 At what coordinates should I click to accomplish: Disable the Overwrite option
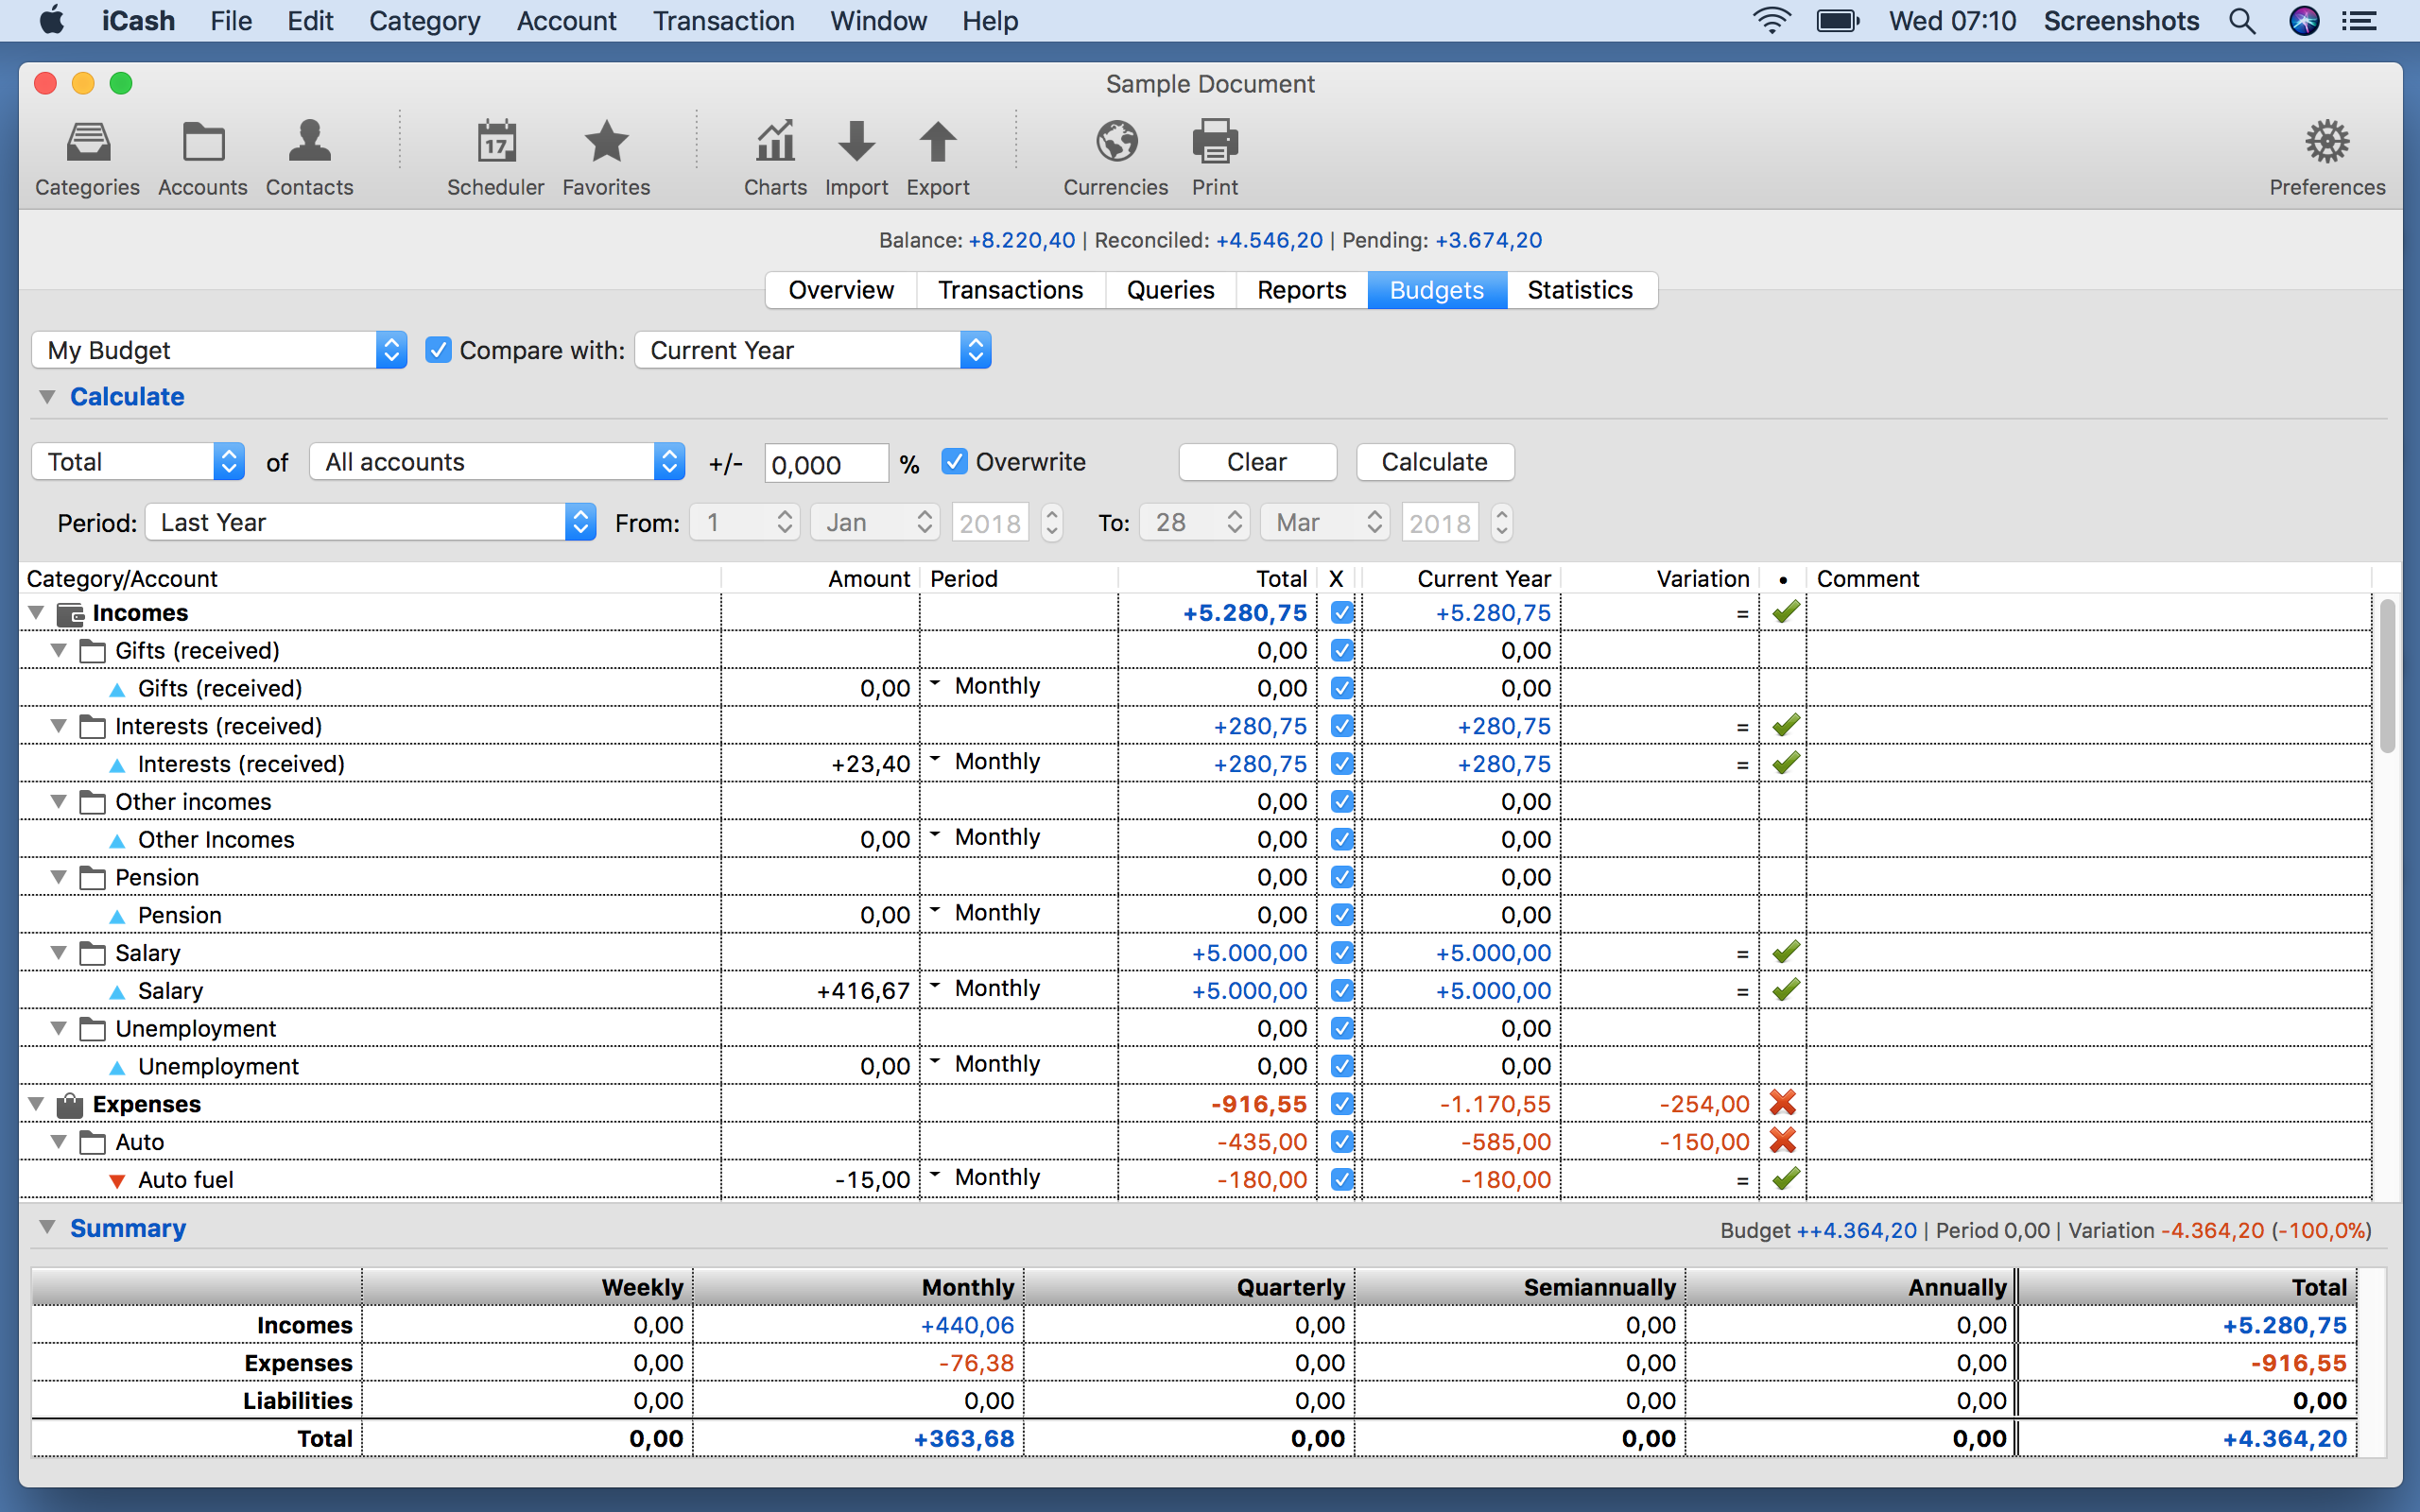[x=953, y=461]
